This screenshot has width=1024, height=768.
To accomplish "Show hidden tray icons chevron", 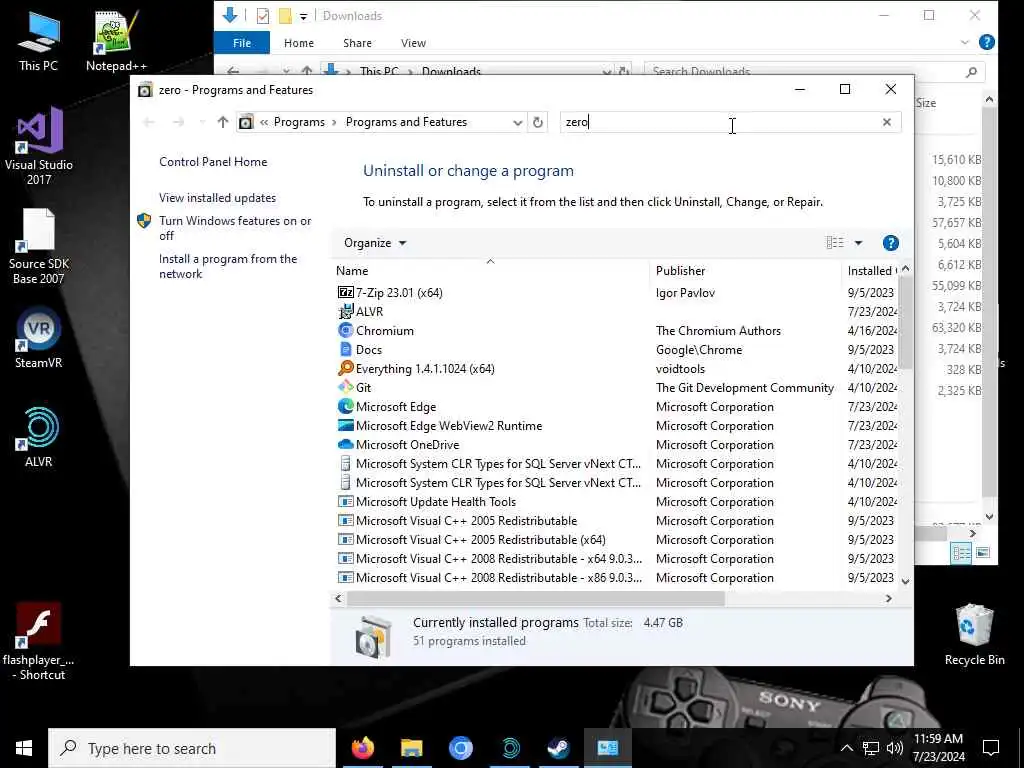I will click(x=846, y=748).
